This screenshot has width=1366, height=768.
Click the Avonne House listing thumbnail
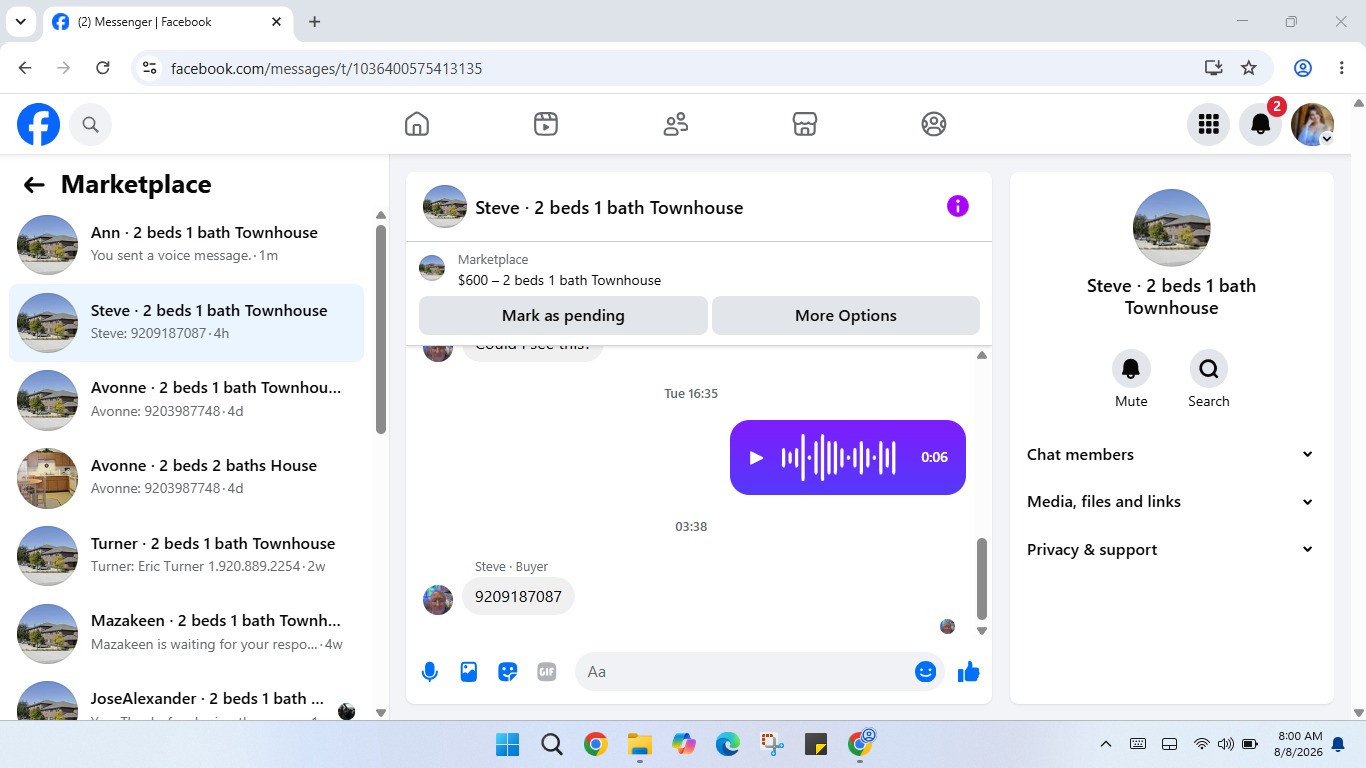(47, 478)
